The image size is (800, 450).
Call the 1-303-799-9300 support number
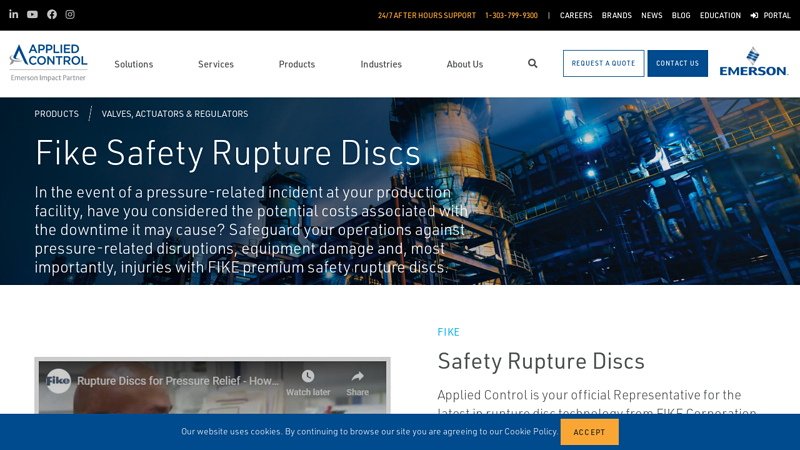click(x=511, y=15)
